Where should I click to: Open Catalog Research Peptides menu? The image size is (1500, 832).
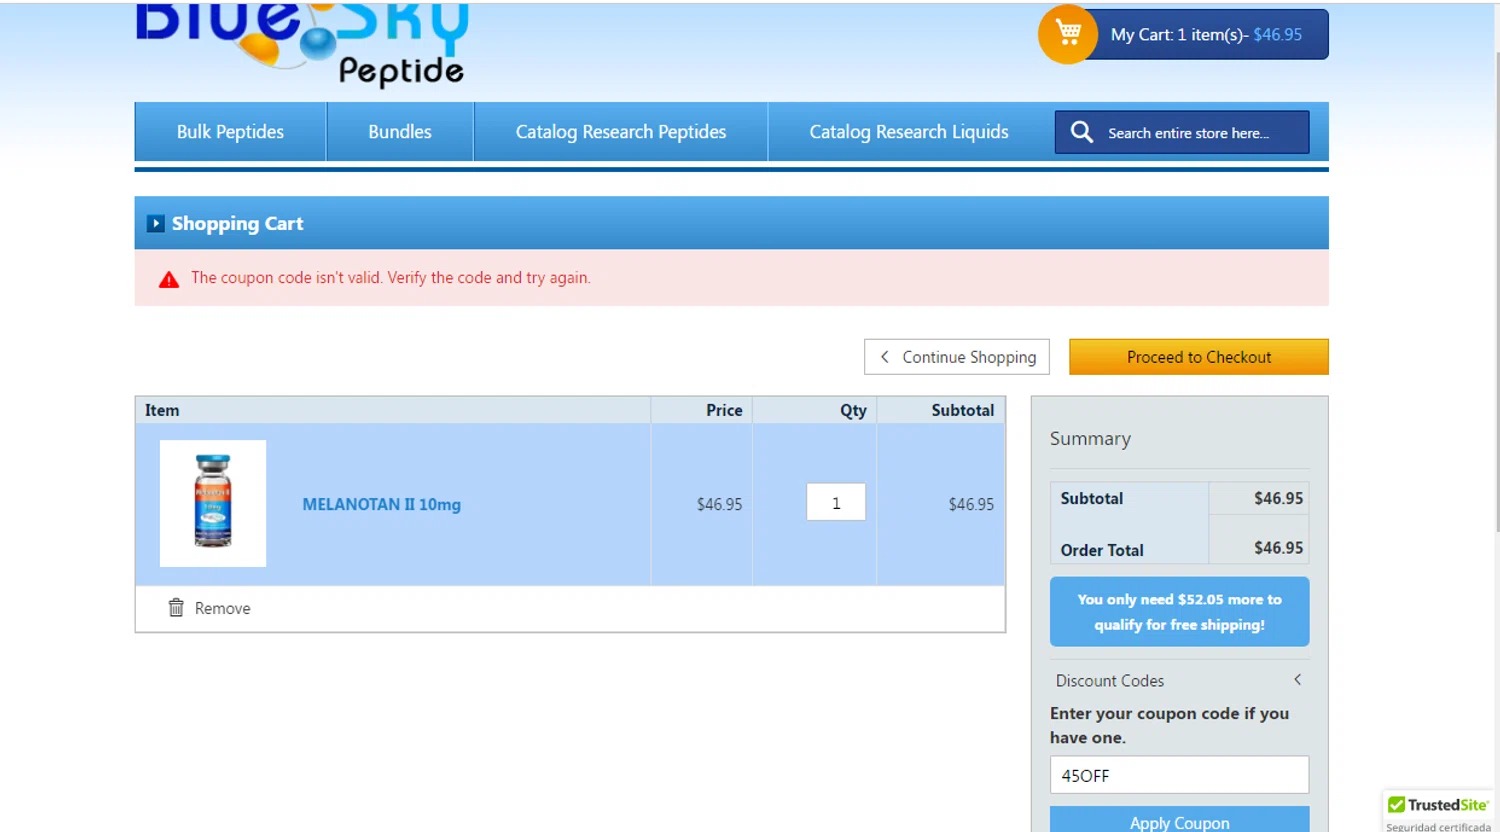coord(621,132)
